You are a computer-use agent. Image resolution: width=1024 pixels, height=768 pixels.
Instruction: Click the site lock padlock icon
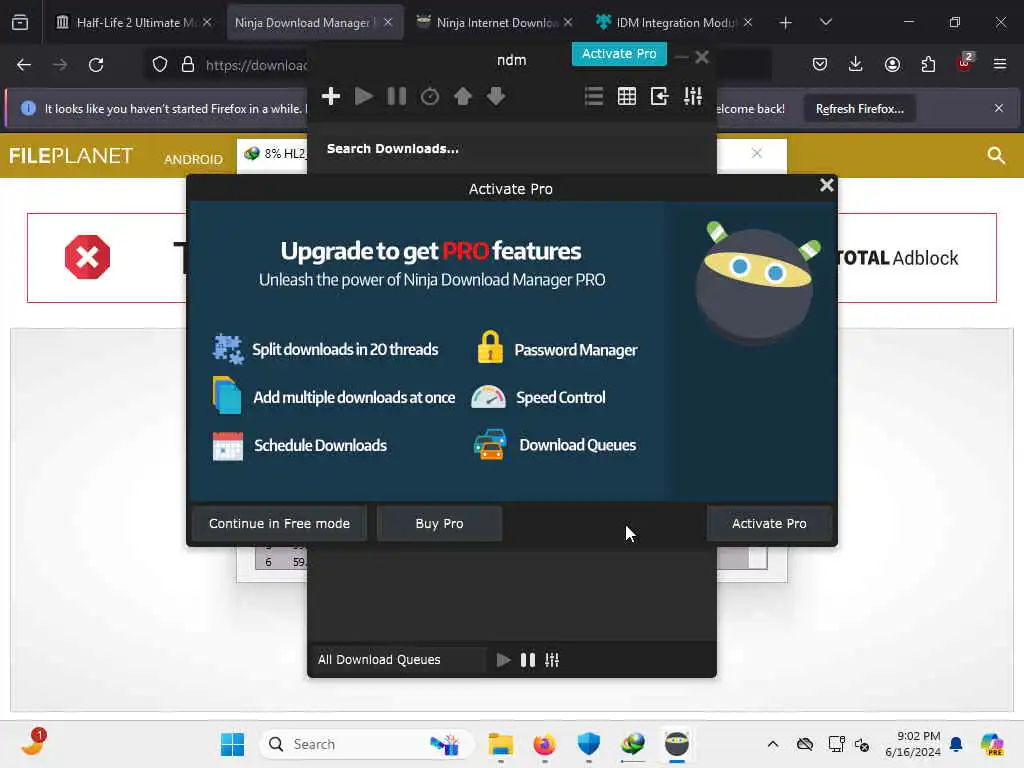tap(188, 65)
